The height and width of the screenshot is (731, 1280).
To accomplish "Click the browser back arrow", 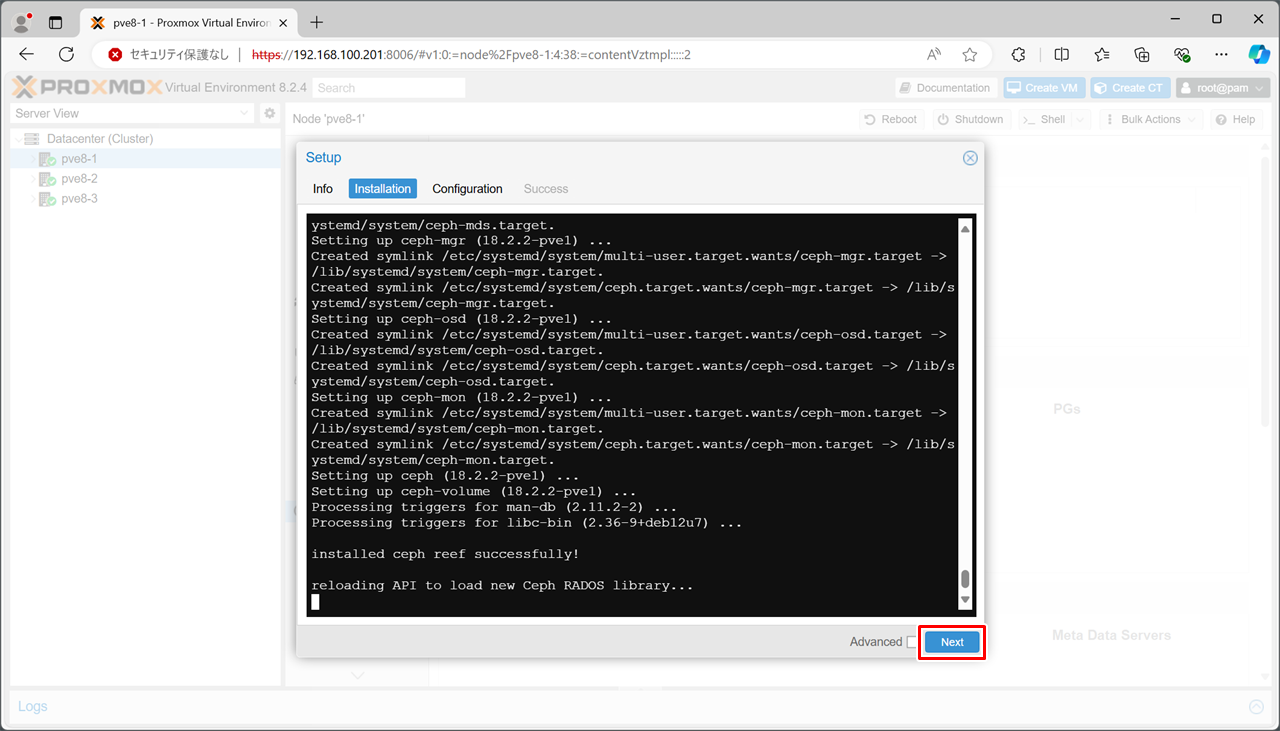I will (27, 55).
